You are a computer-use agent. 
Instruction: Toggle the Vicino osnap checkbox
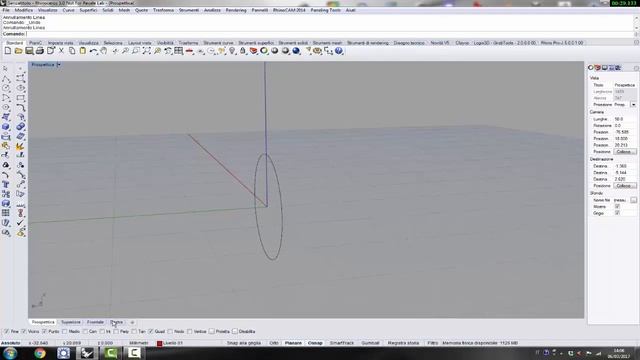pos(24,331)
